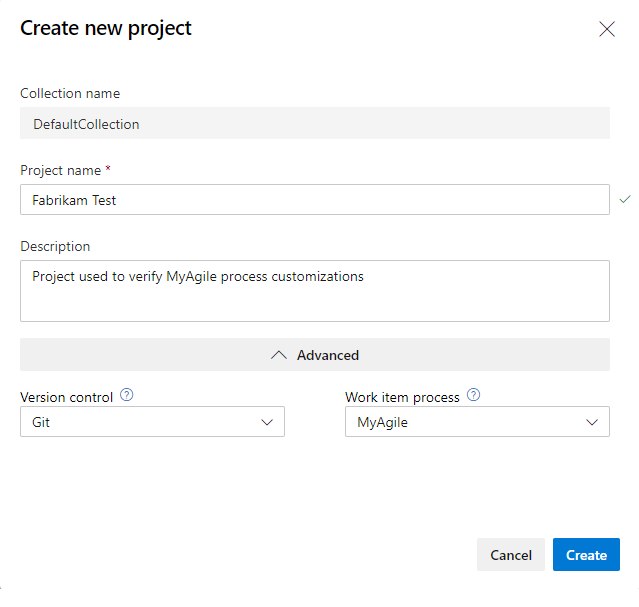Image resolution: width=639 pixels, height=607 pixels.
Task: Click the chevron icon beside Advanced
Action: (279, 355)
